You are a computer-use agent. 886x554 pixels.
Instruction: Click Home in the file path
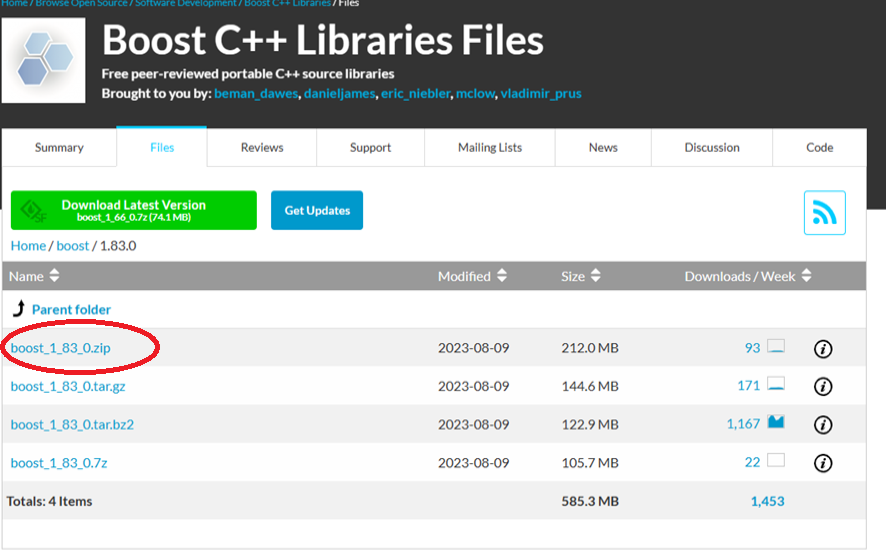[28, 246]
